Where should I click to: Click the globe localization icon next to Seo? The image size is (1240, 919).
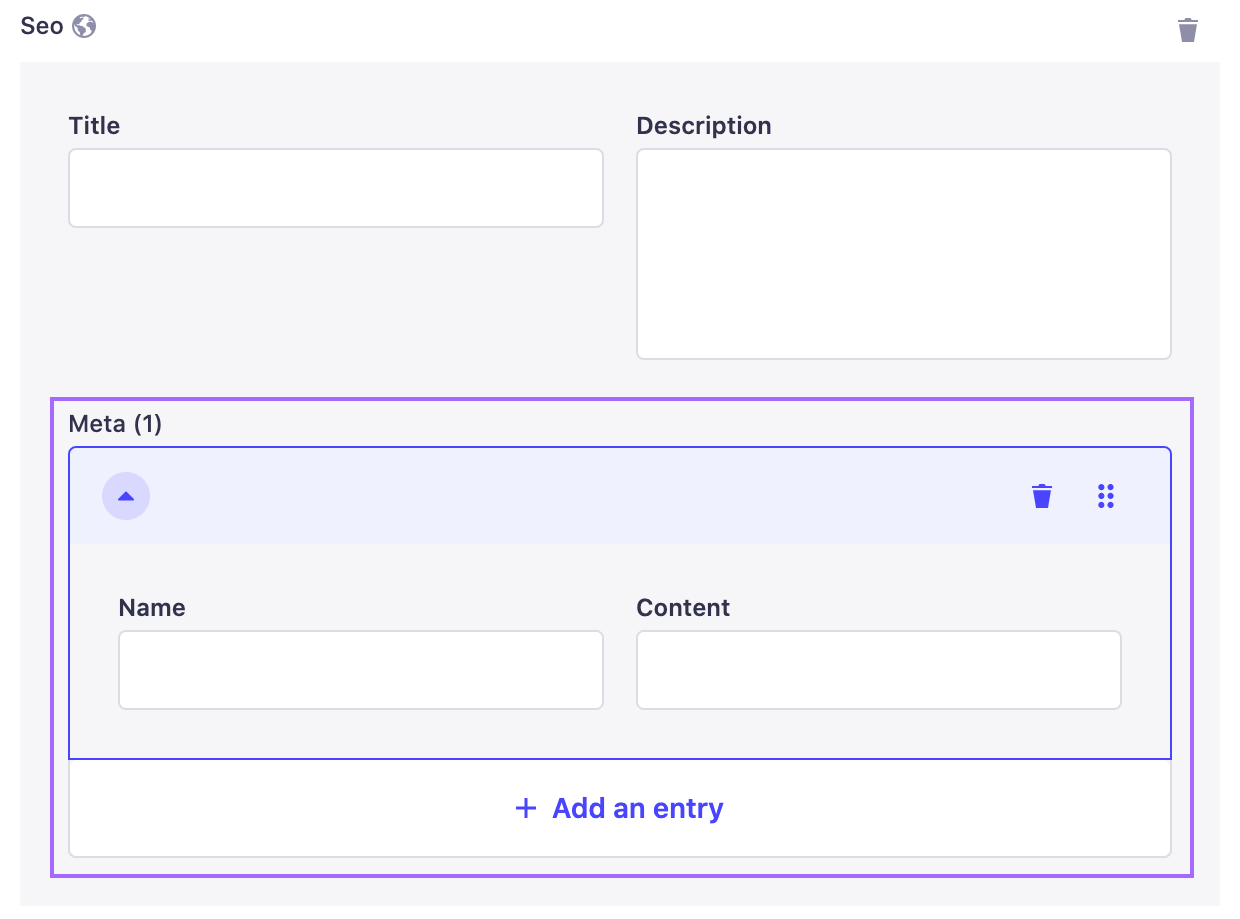click(x=84, y=26)
